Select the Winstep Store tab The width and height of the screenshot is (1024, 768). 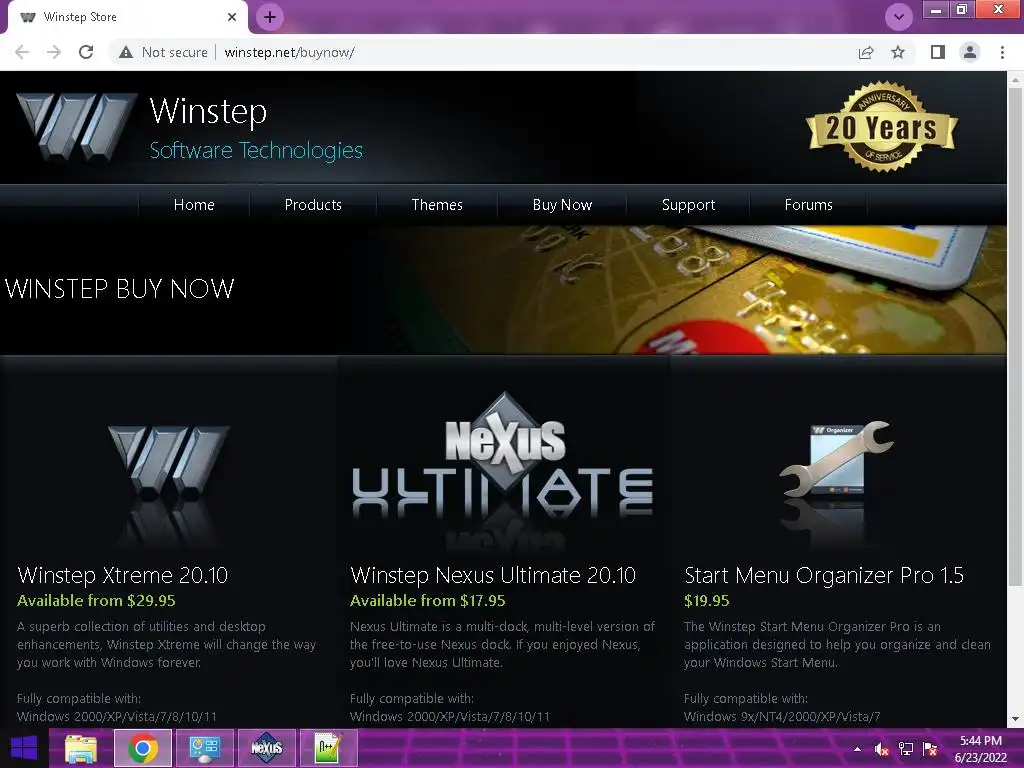[x=128, y=18]
